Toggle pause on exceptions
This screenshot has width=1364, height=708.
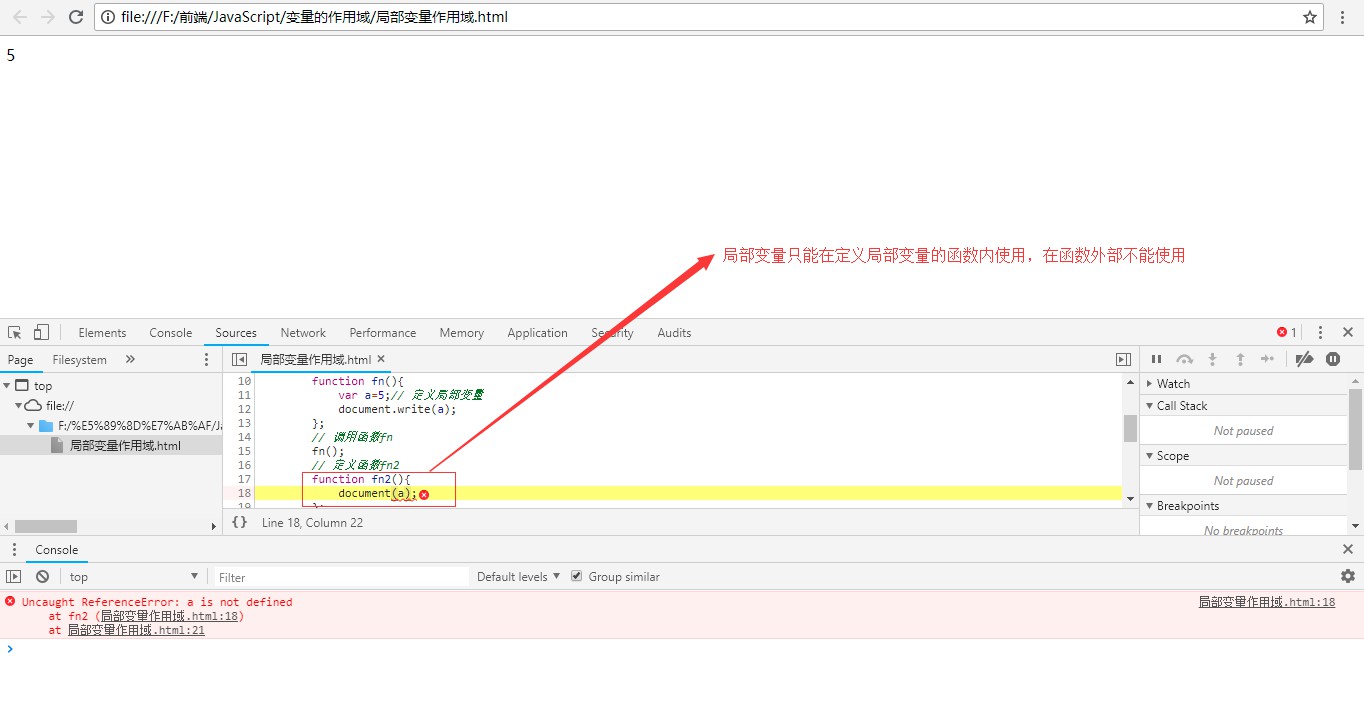1333,359
